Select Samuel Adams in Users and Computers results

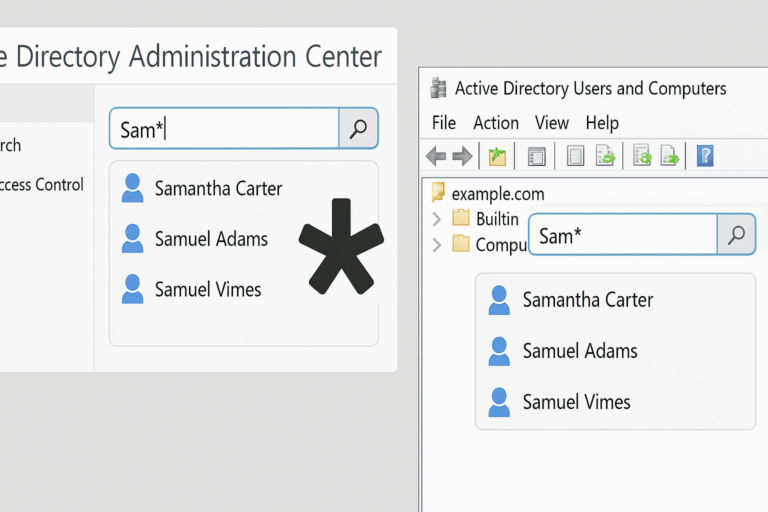pyautogui.click(x=580, y=351)
